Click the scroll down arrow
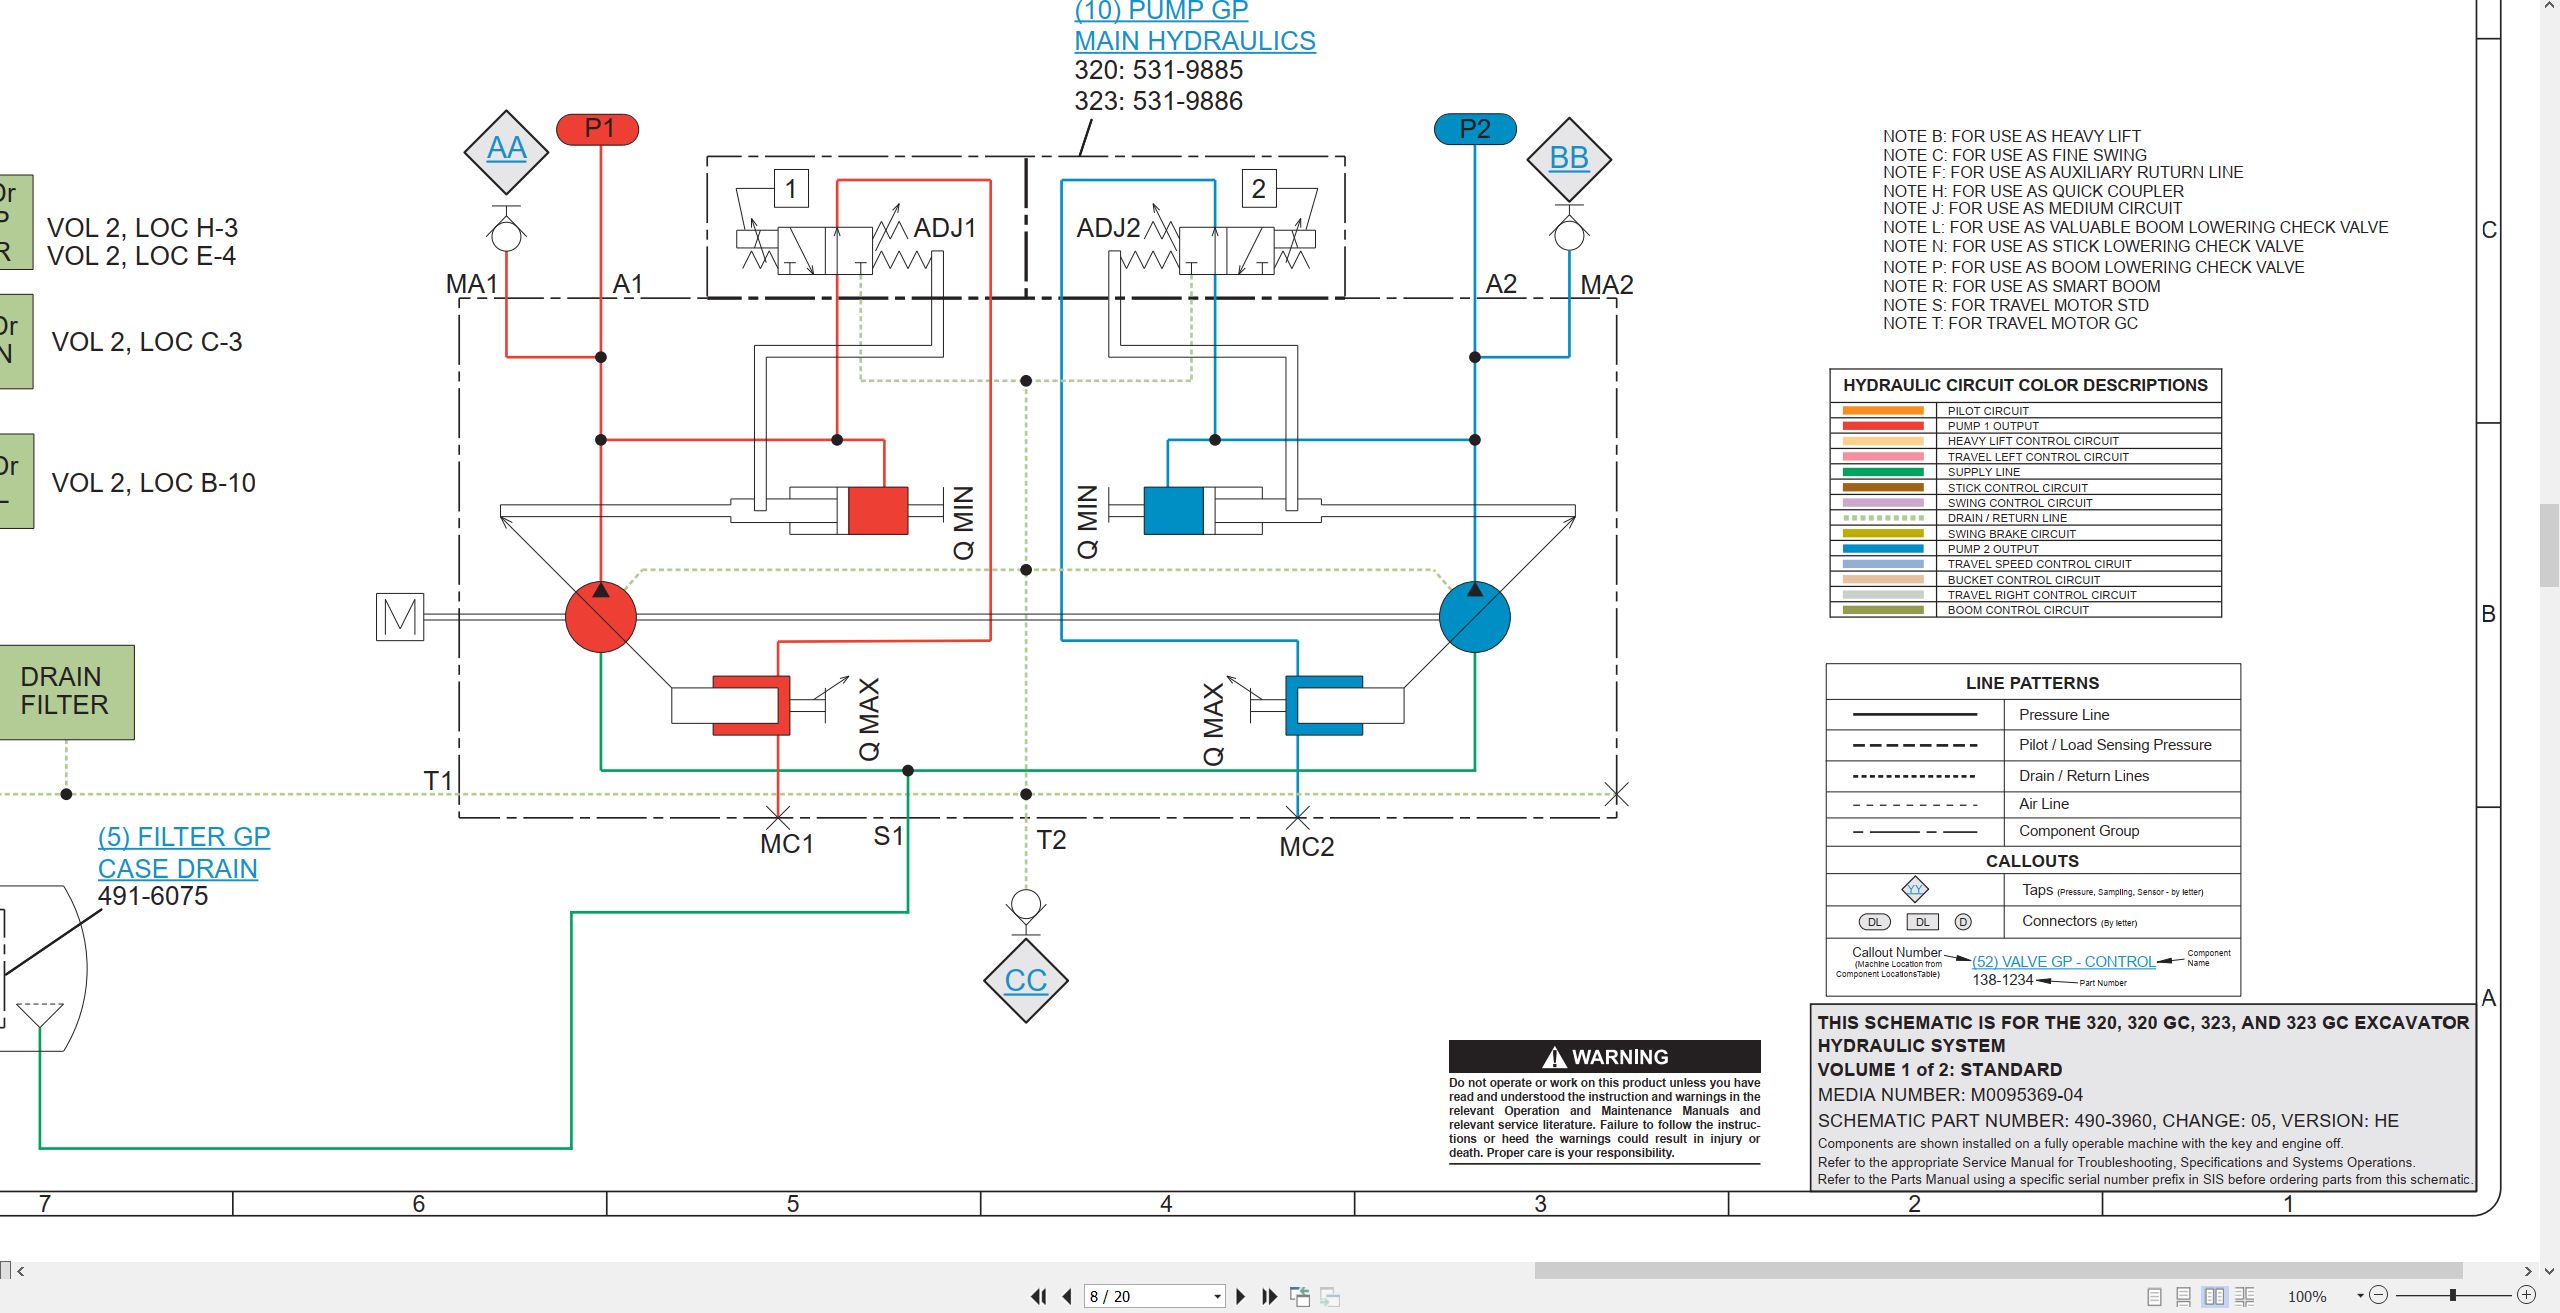Screen dimensions: 2560x1313 (2549, 1271)
